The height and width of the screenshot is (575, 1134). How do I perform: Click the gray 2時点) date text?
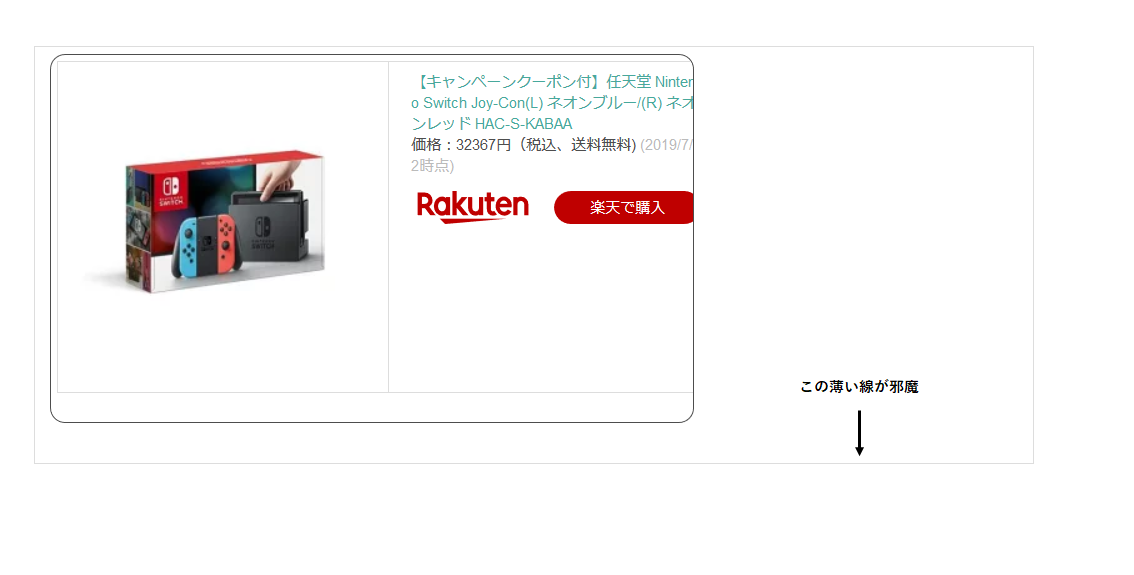tap(432, 166)
